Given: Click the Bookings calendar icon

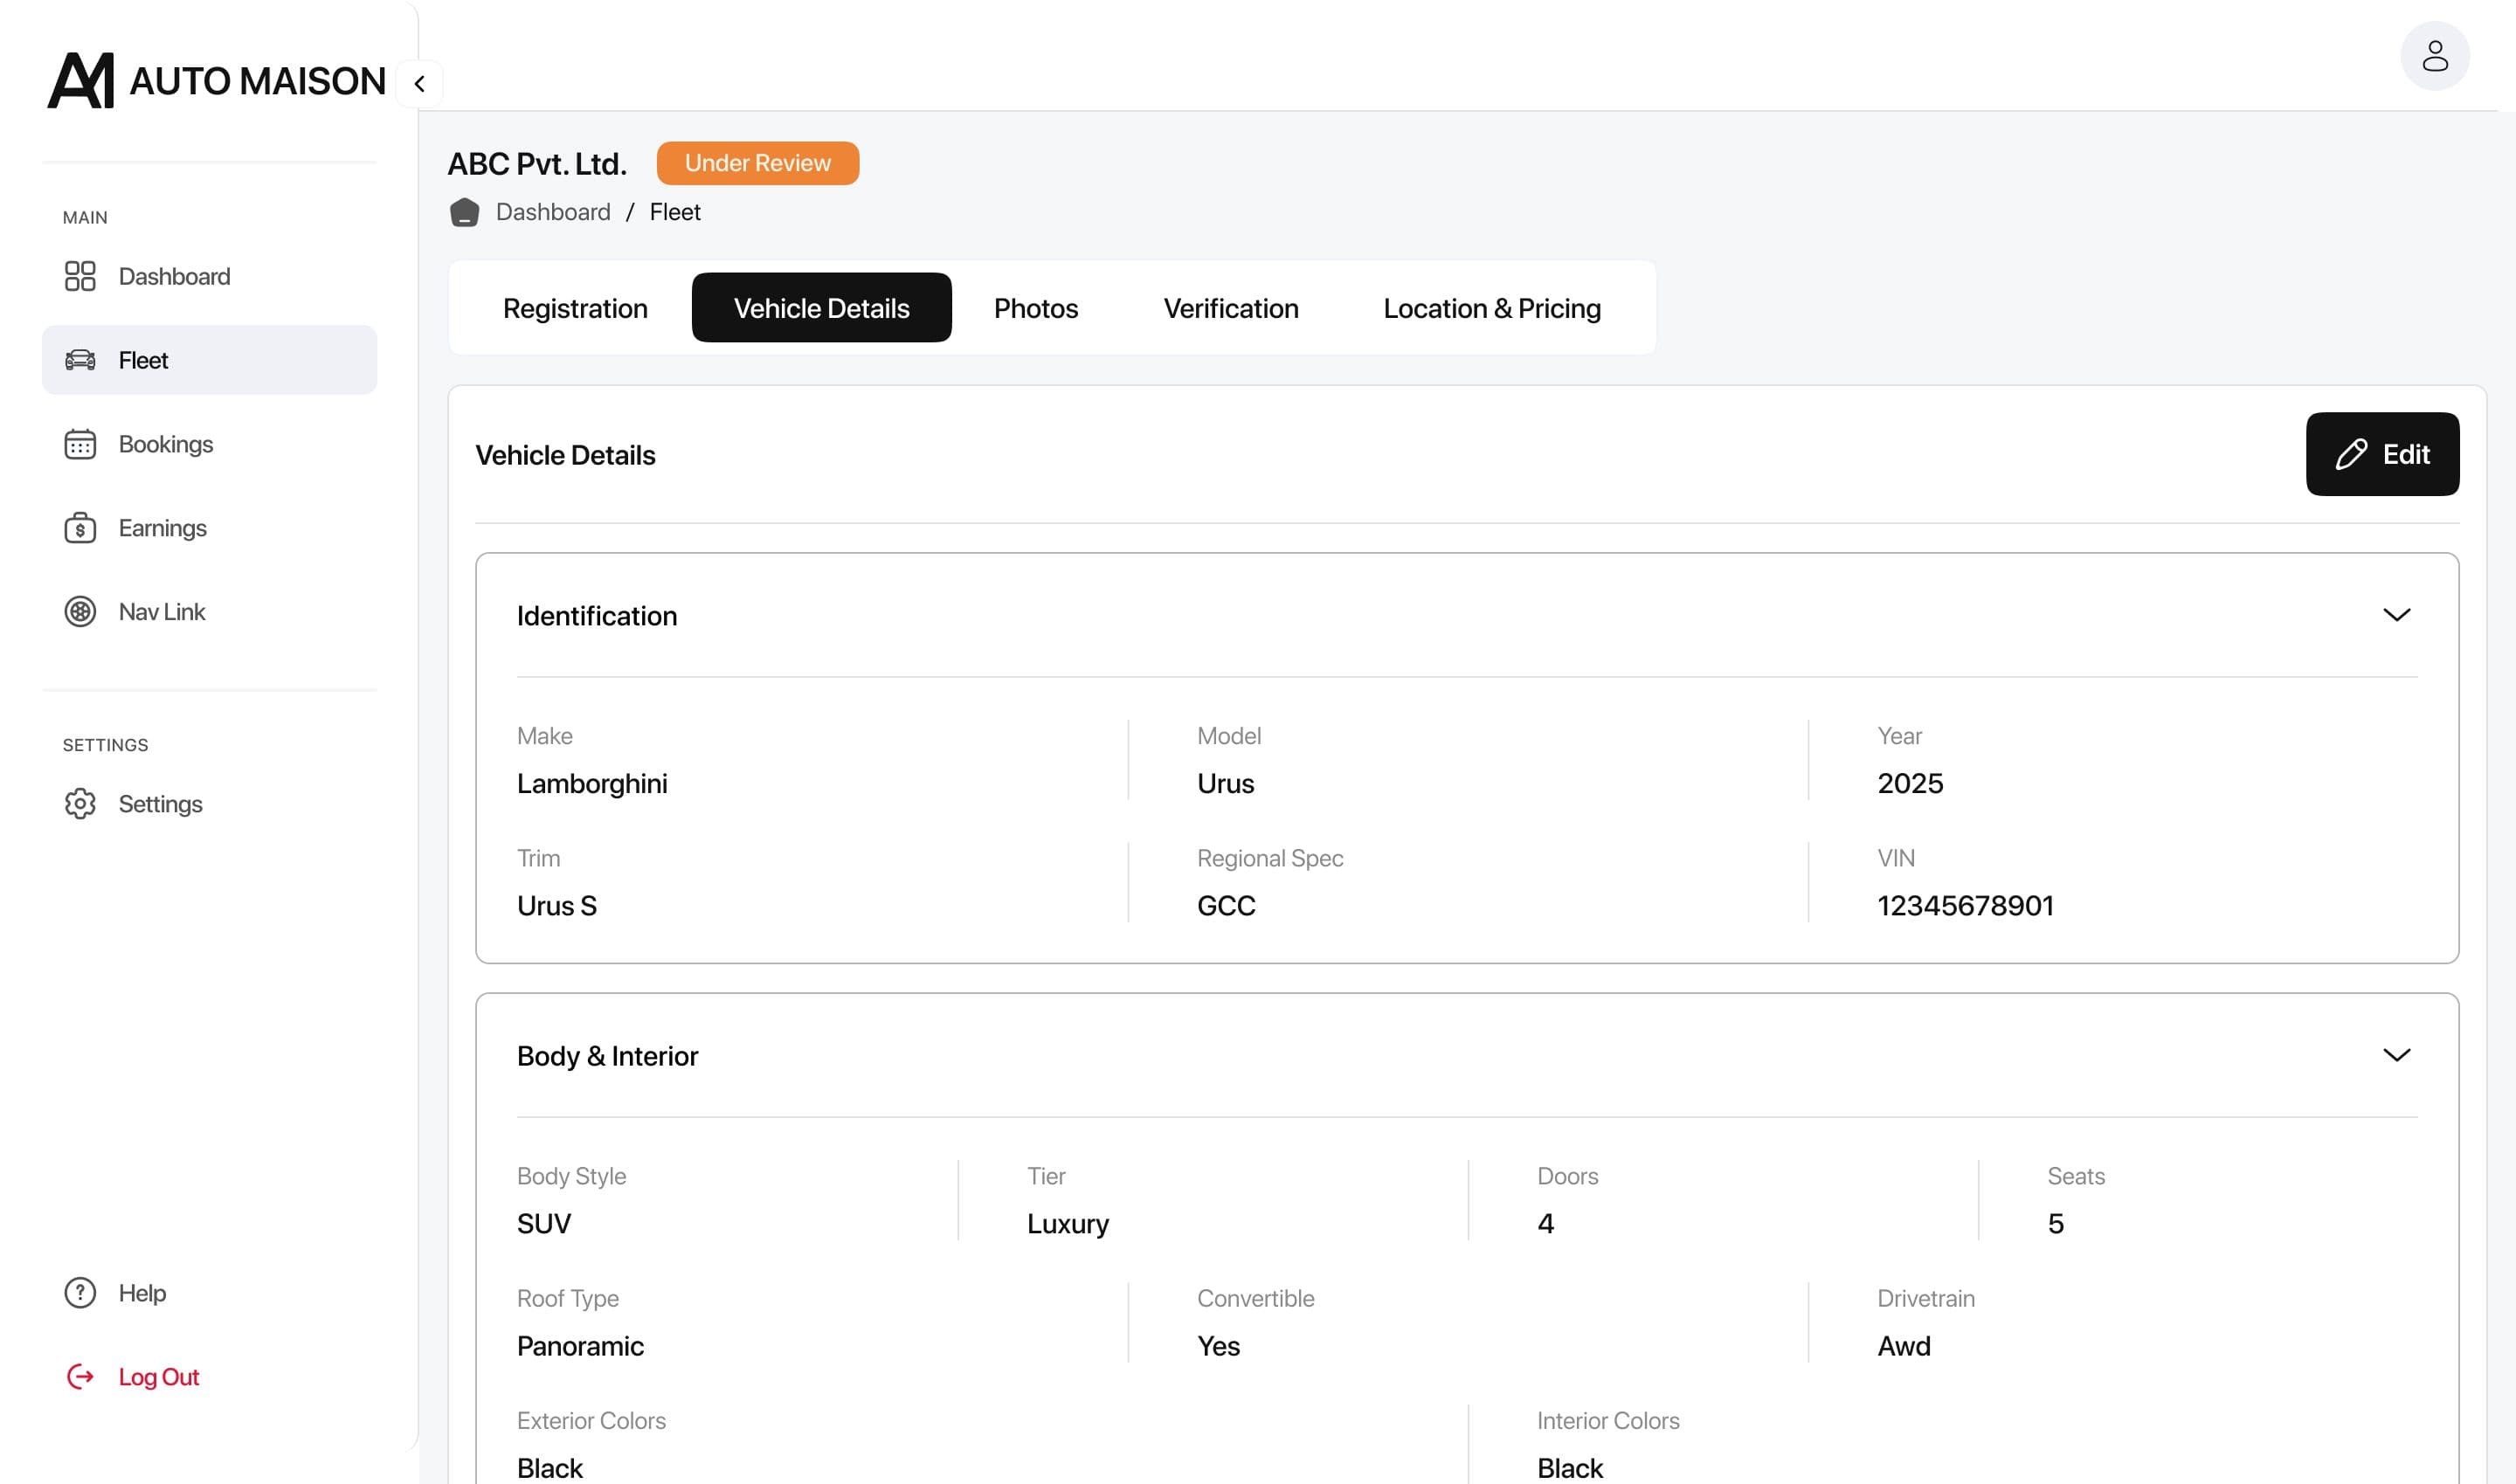Looking at the screenshot, I should point(80,444).
